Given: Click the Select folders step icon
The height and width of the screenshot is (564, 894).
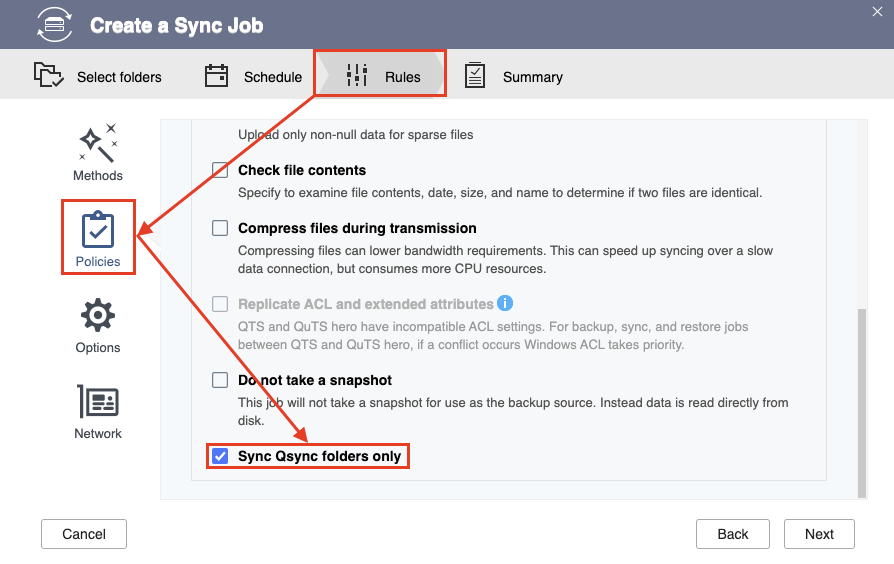Looking at the screenshot, I should tap(48, 75).
